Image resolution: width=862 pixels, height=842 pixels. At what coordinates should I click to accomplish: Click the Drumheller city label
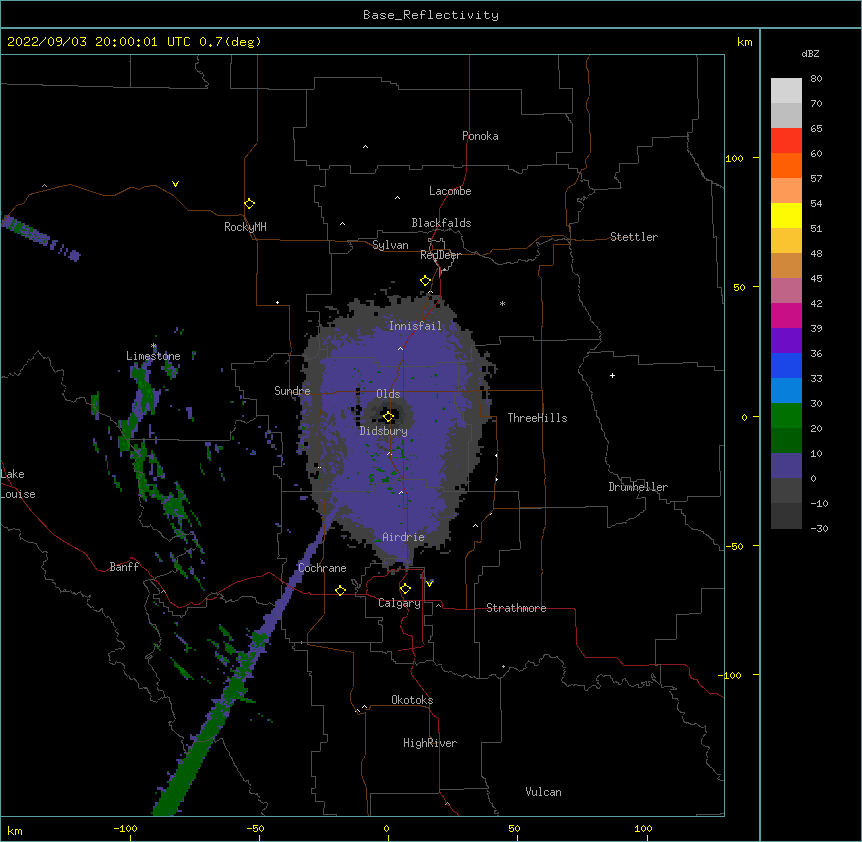638,487
